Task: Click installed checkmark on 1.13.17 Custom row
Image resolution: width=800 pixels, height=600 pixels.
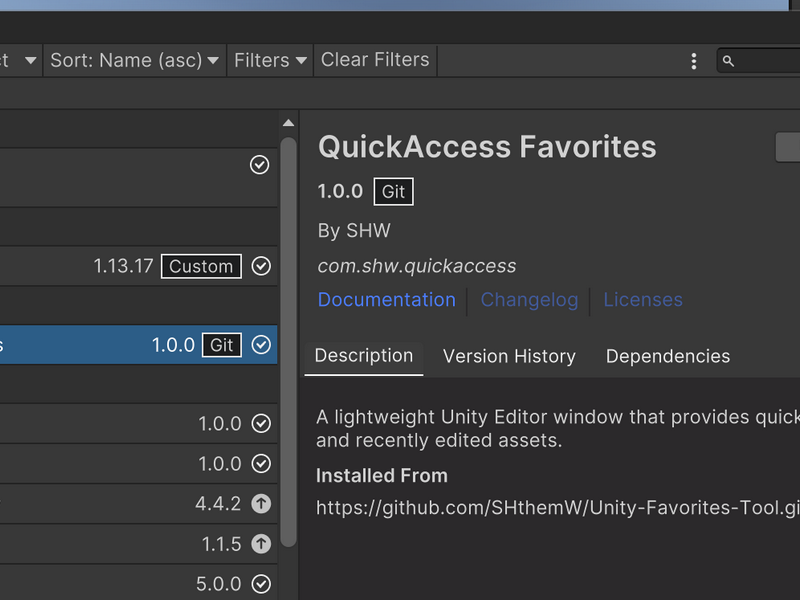Action: [x=261, y=266]
